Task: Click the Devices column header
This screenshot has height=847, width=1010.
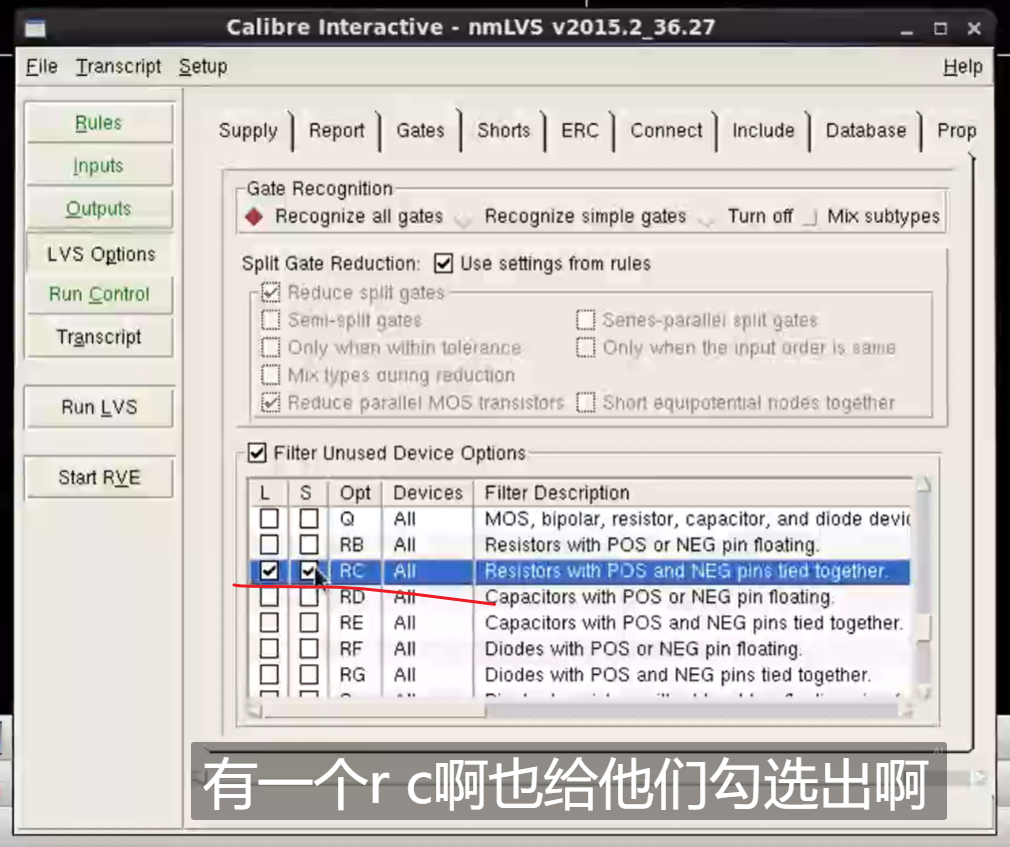Action: point(428,493)
